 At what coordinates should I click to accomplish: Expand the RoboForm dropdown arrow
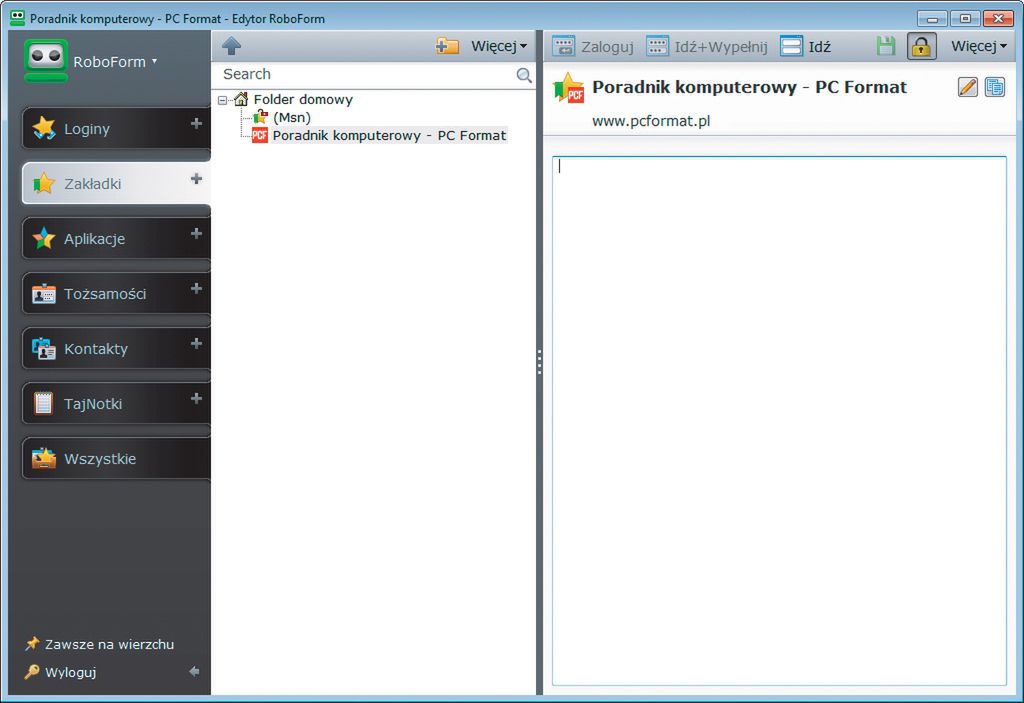coord(155,61)
